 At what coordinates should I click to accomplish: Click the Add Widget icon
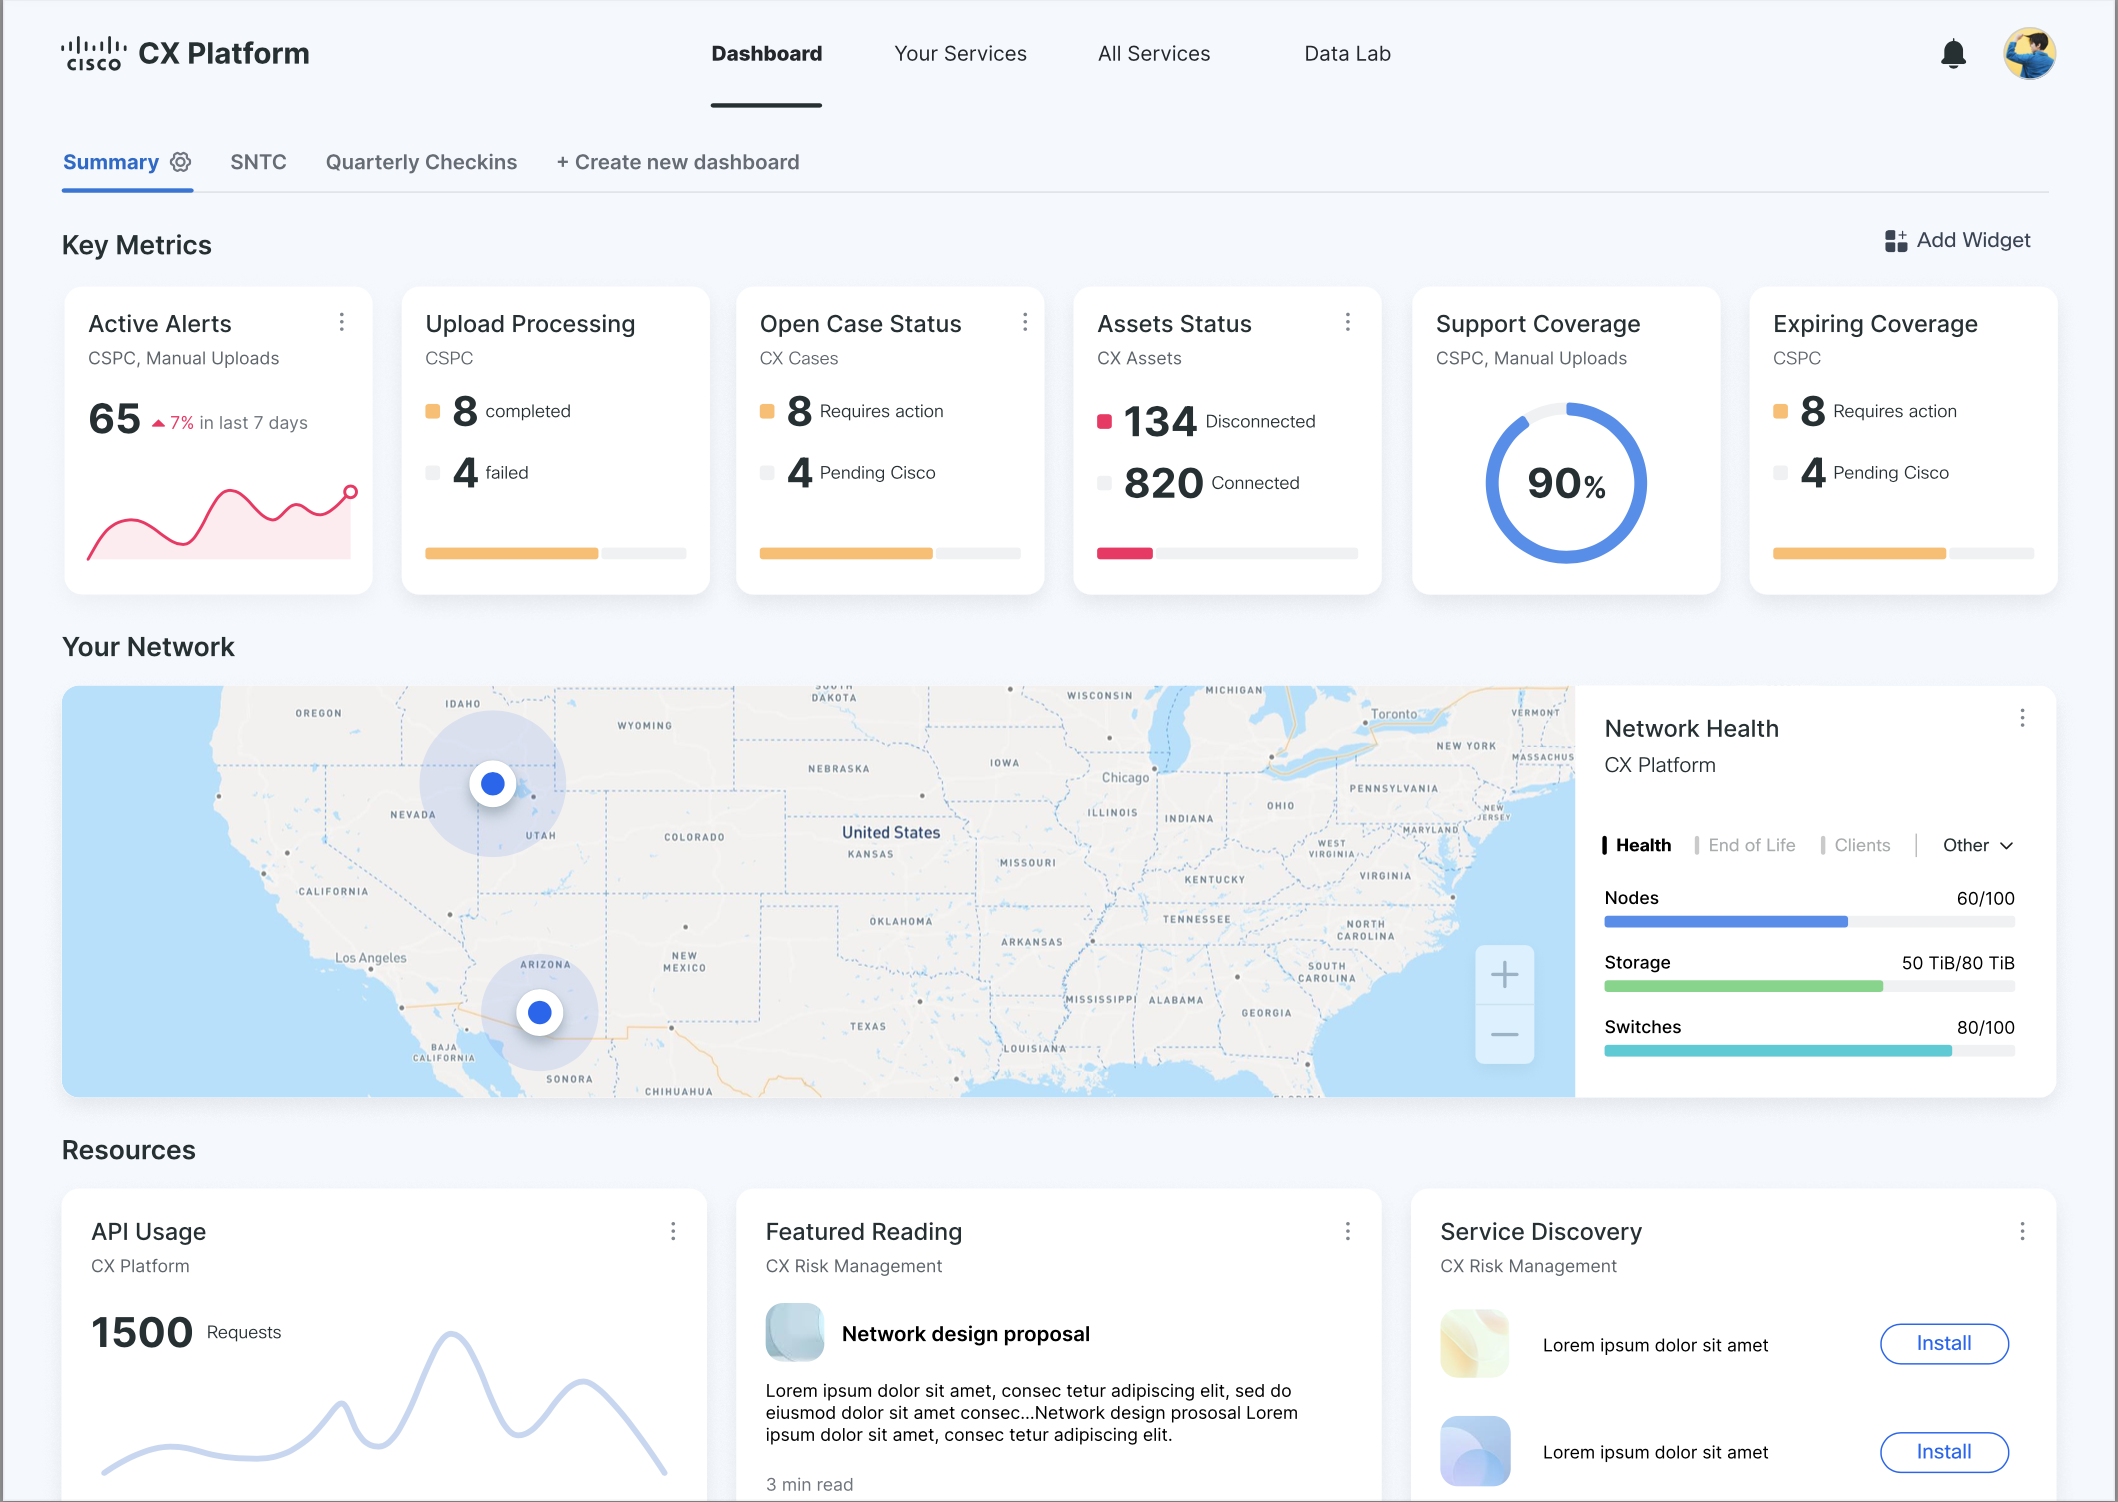1895,241
